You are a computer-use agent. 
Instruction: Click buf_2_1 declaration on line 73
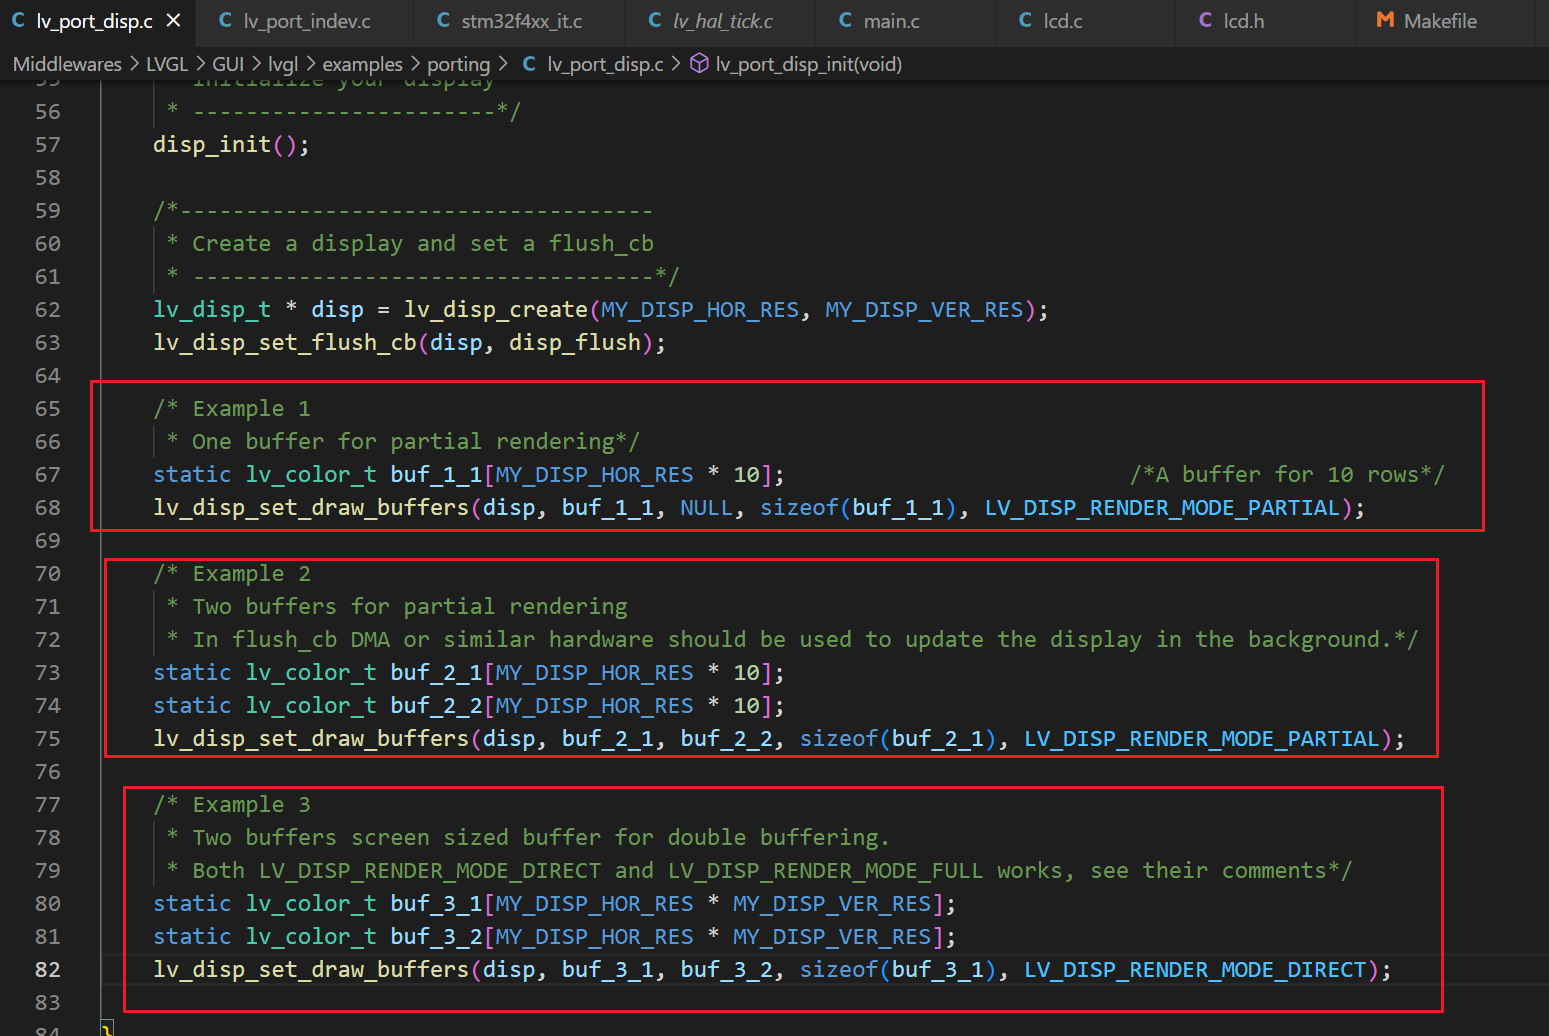point(436,673)
